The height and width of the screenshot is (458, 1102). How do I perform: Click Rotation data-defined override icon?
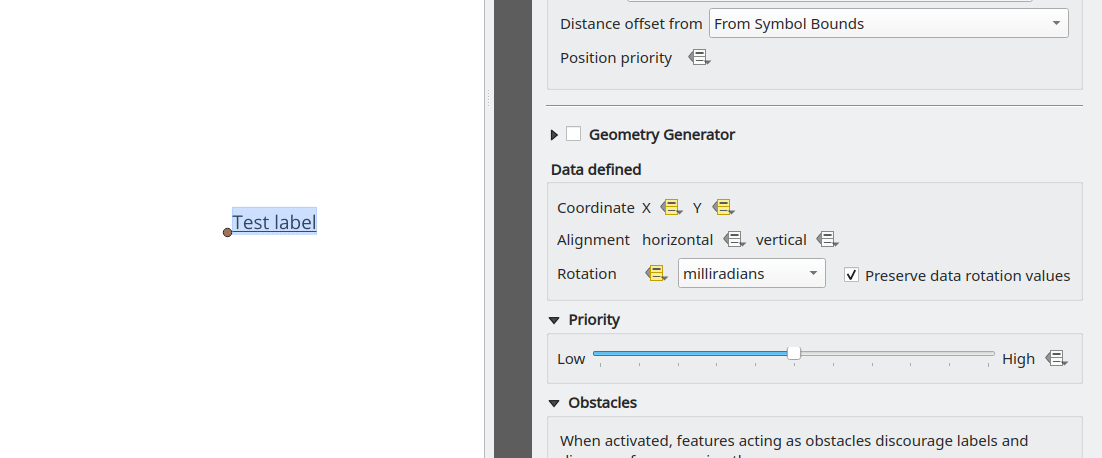pos(656,273)
